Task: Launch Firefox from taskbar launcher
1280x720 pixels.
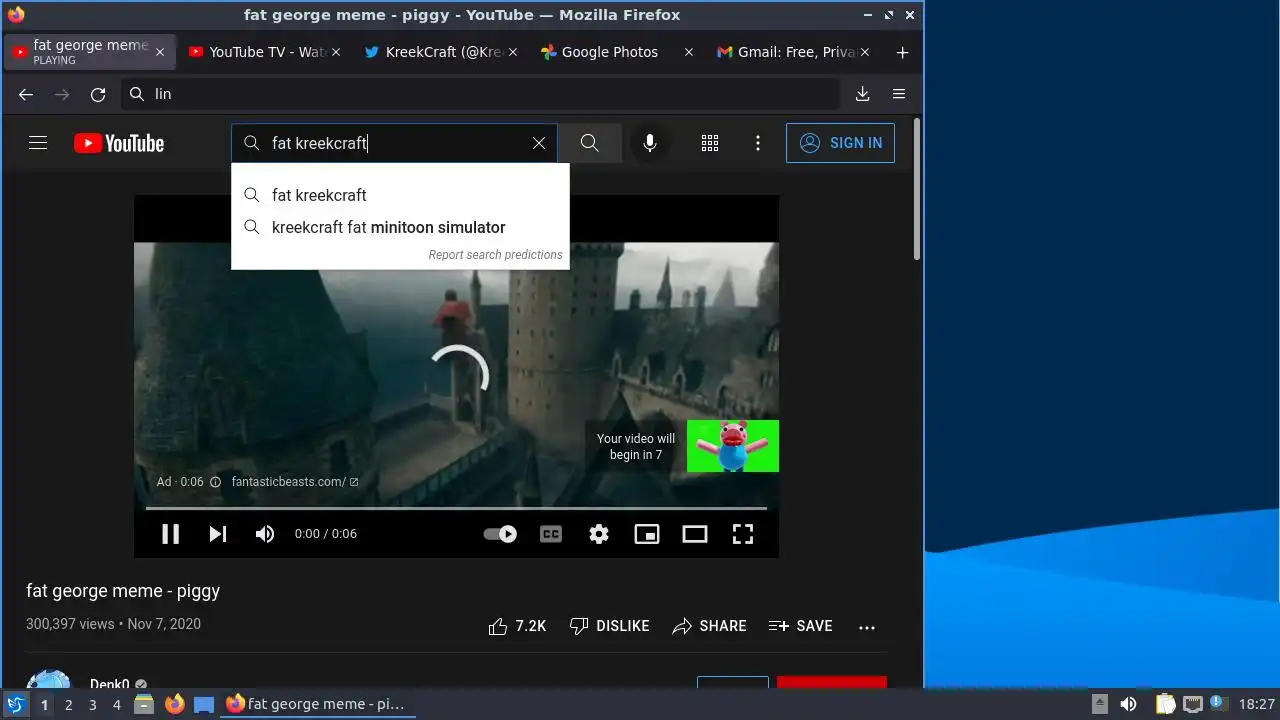Action: (174, 704)
